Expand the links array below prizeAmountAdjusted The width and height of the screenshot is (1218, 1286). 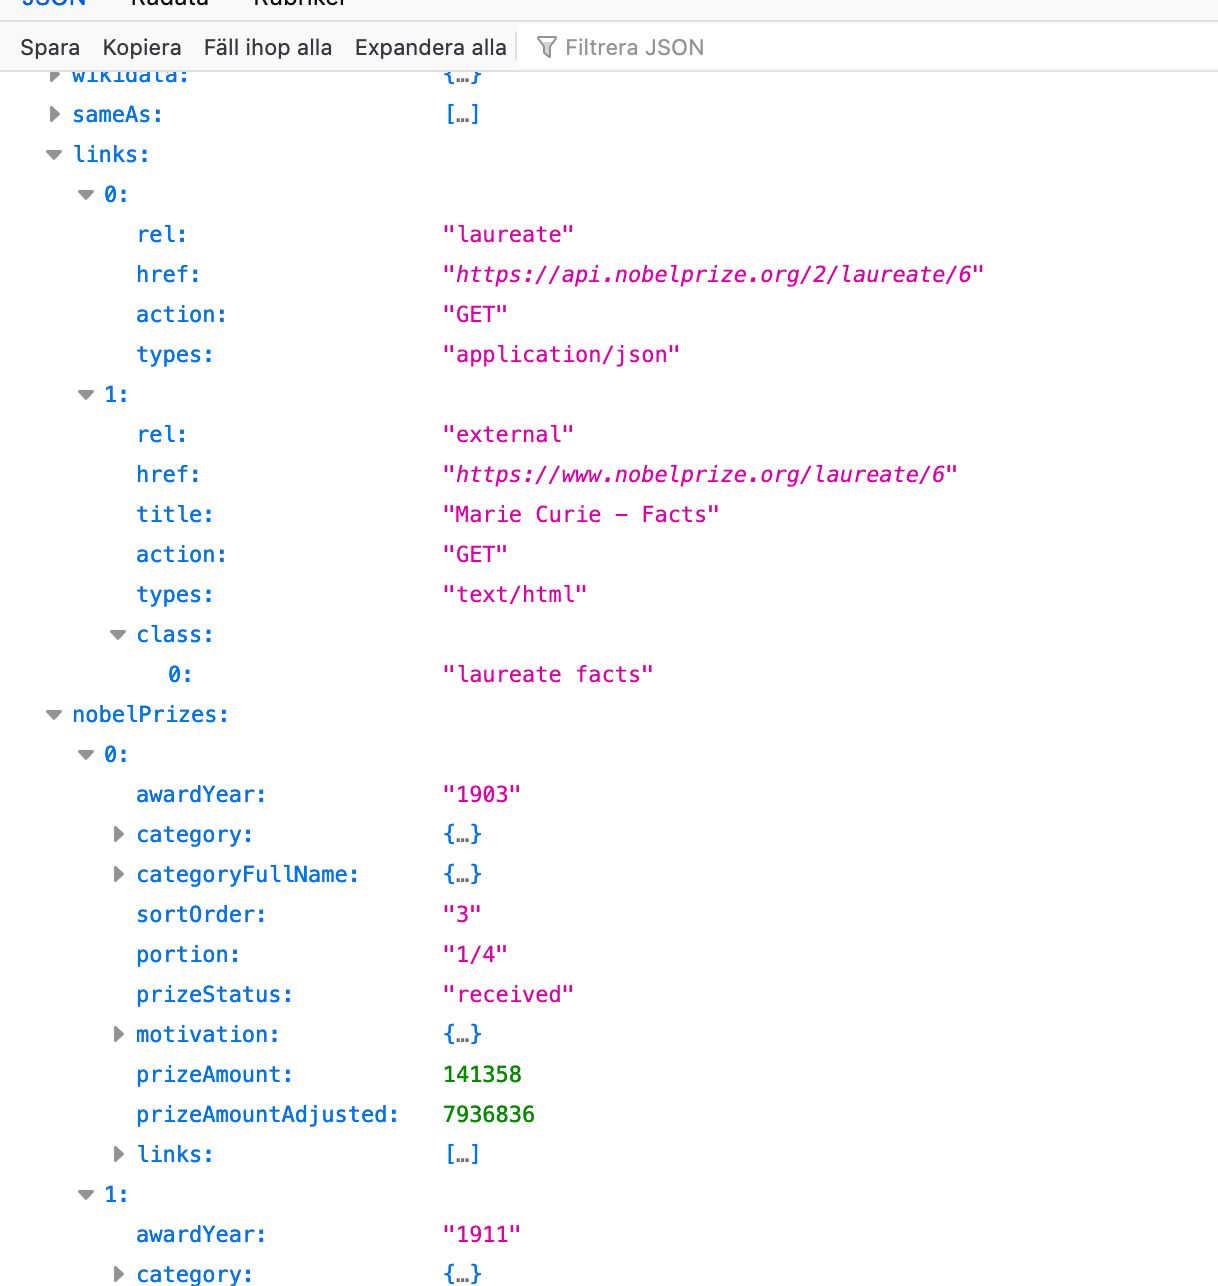(119, 1155)
